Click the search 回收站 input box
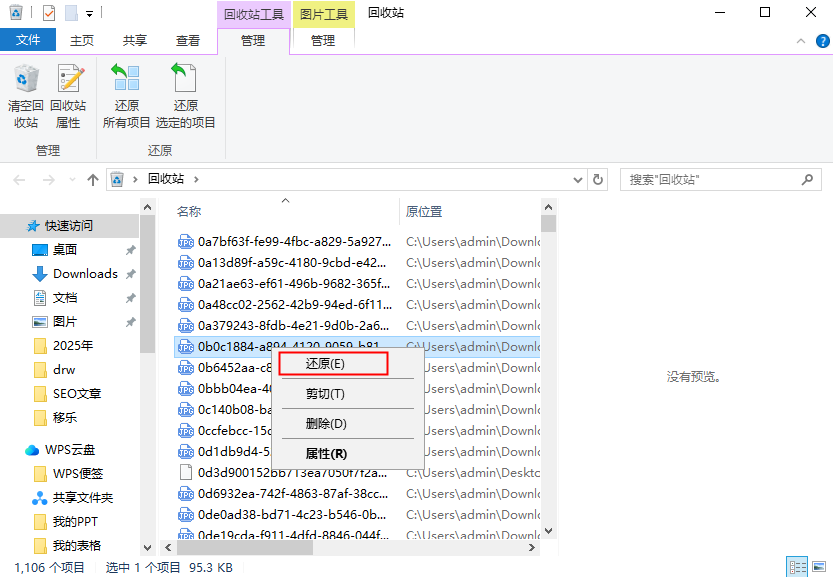Viewport: 833px width, 577px height. [x=710, y=179]
